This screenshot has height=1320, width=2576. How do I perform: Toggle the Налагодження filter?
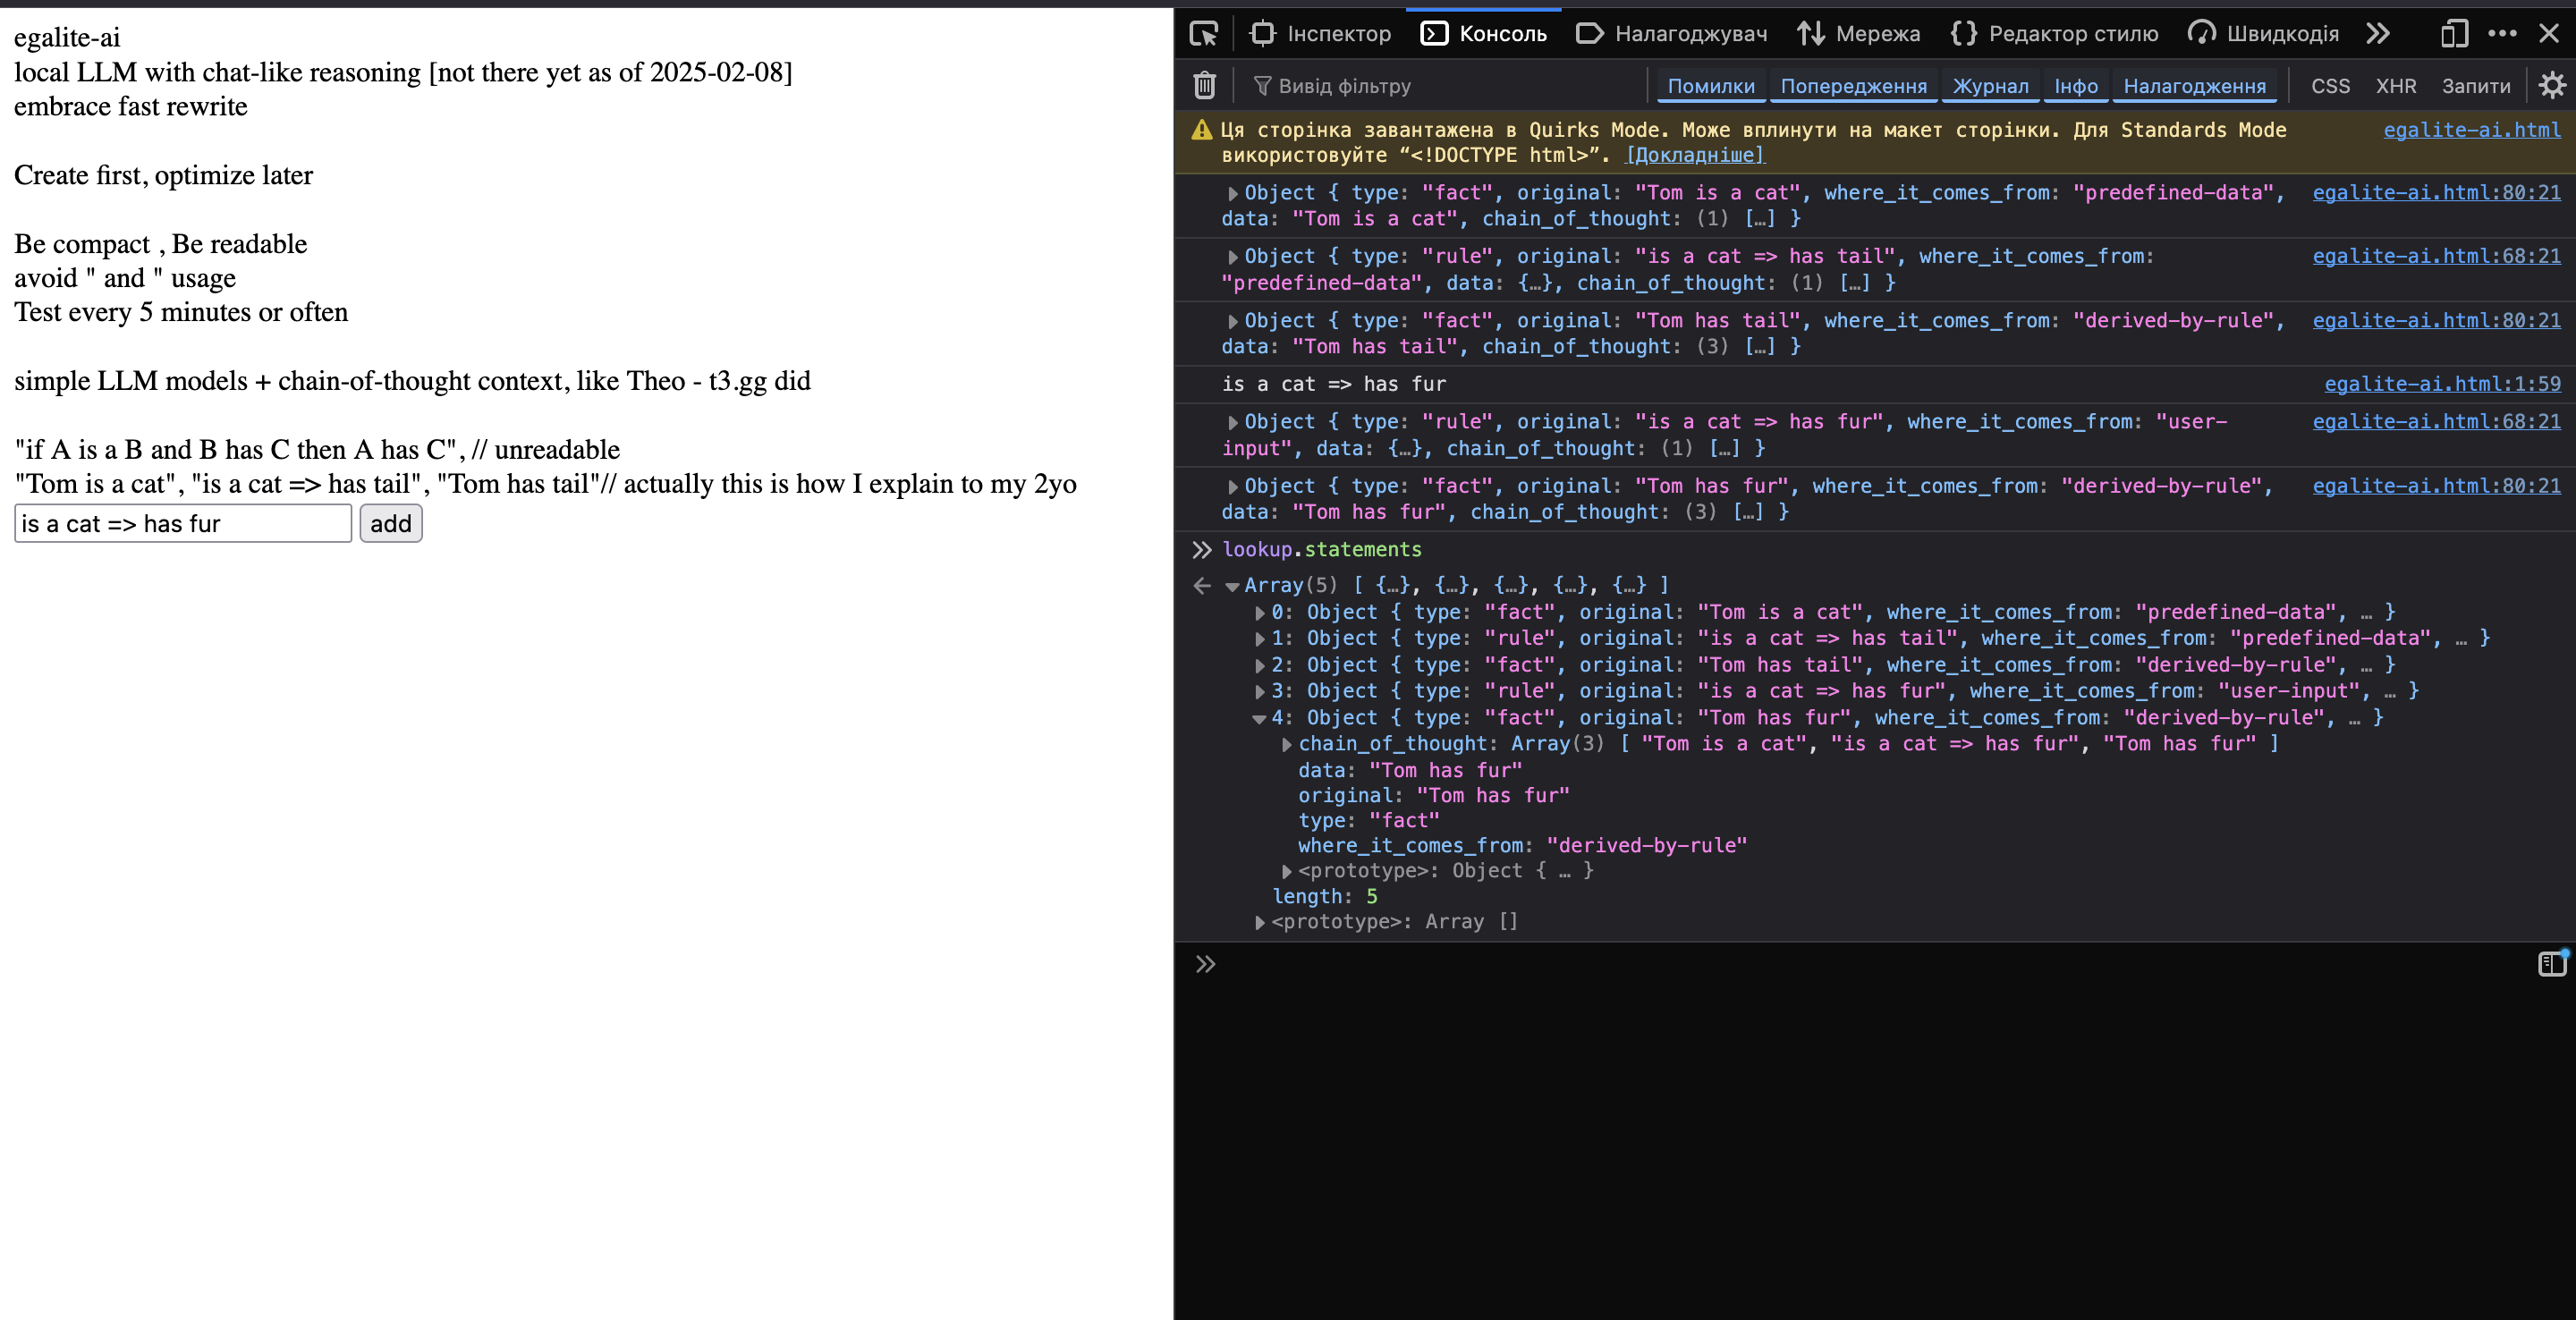tap(2194, 86)
